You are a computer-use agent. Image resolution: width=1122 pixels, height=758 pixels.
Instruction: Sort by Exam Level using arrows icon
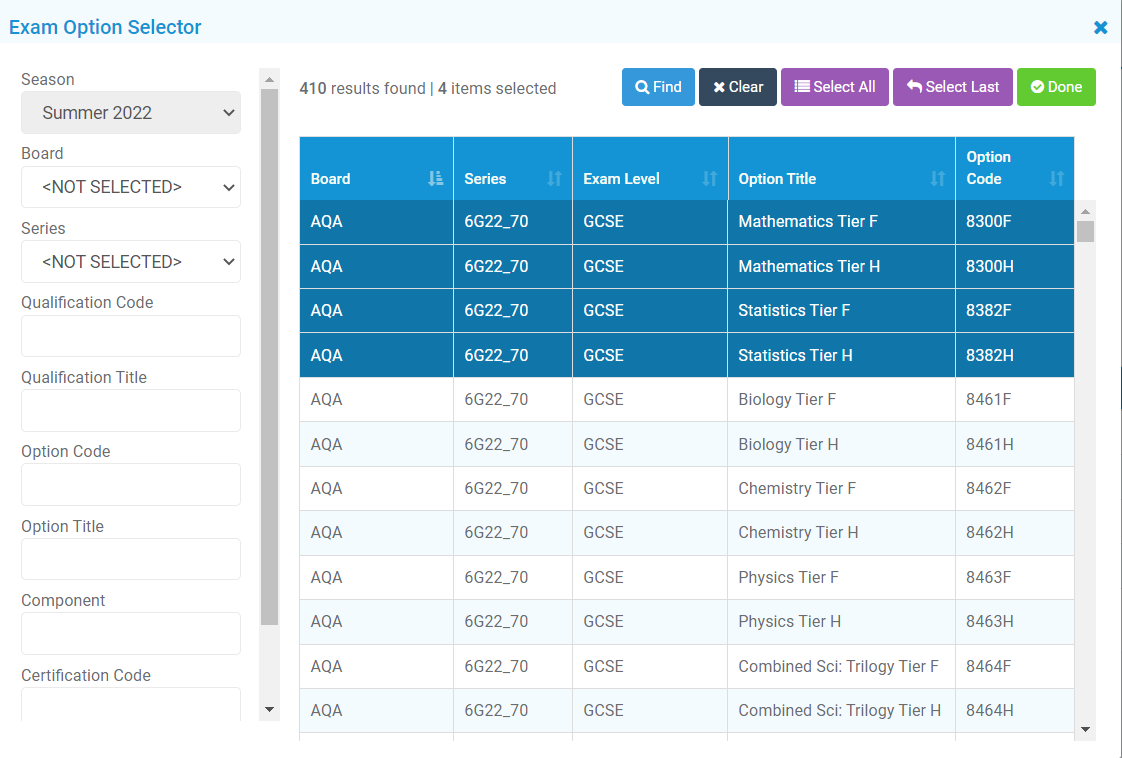709,179
